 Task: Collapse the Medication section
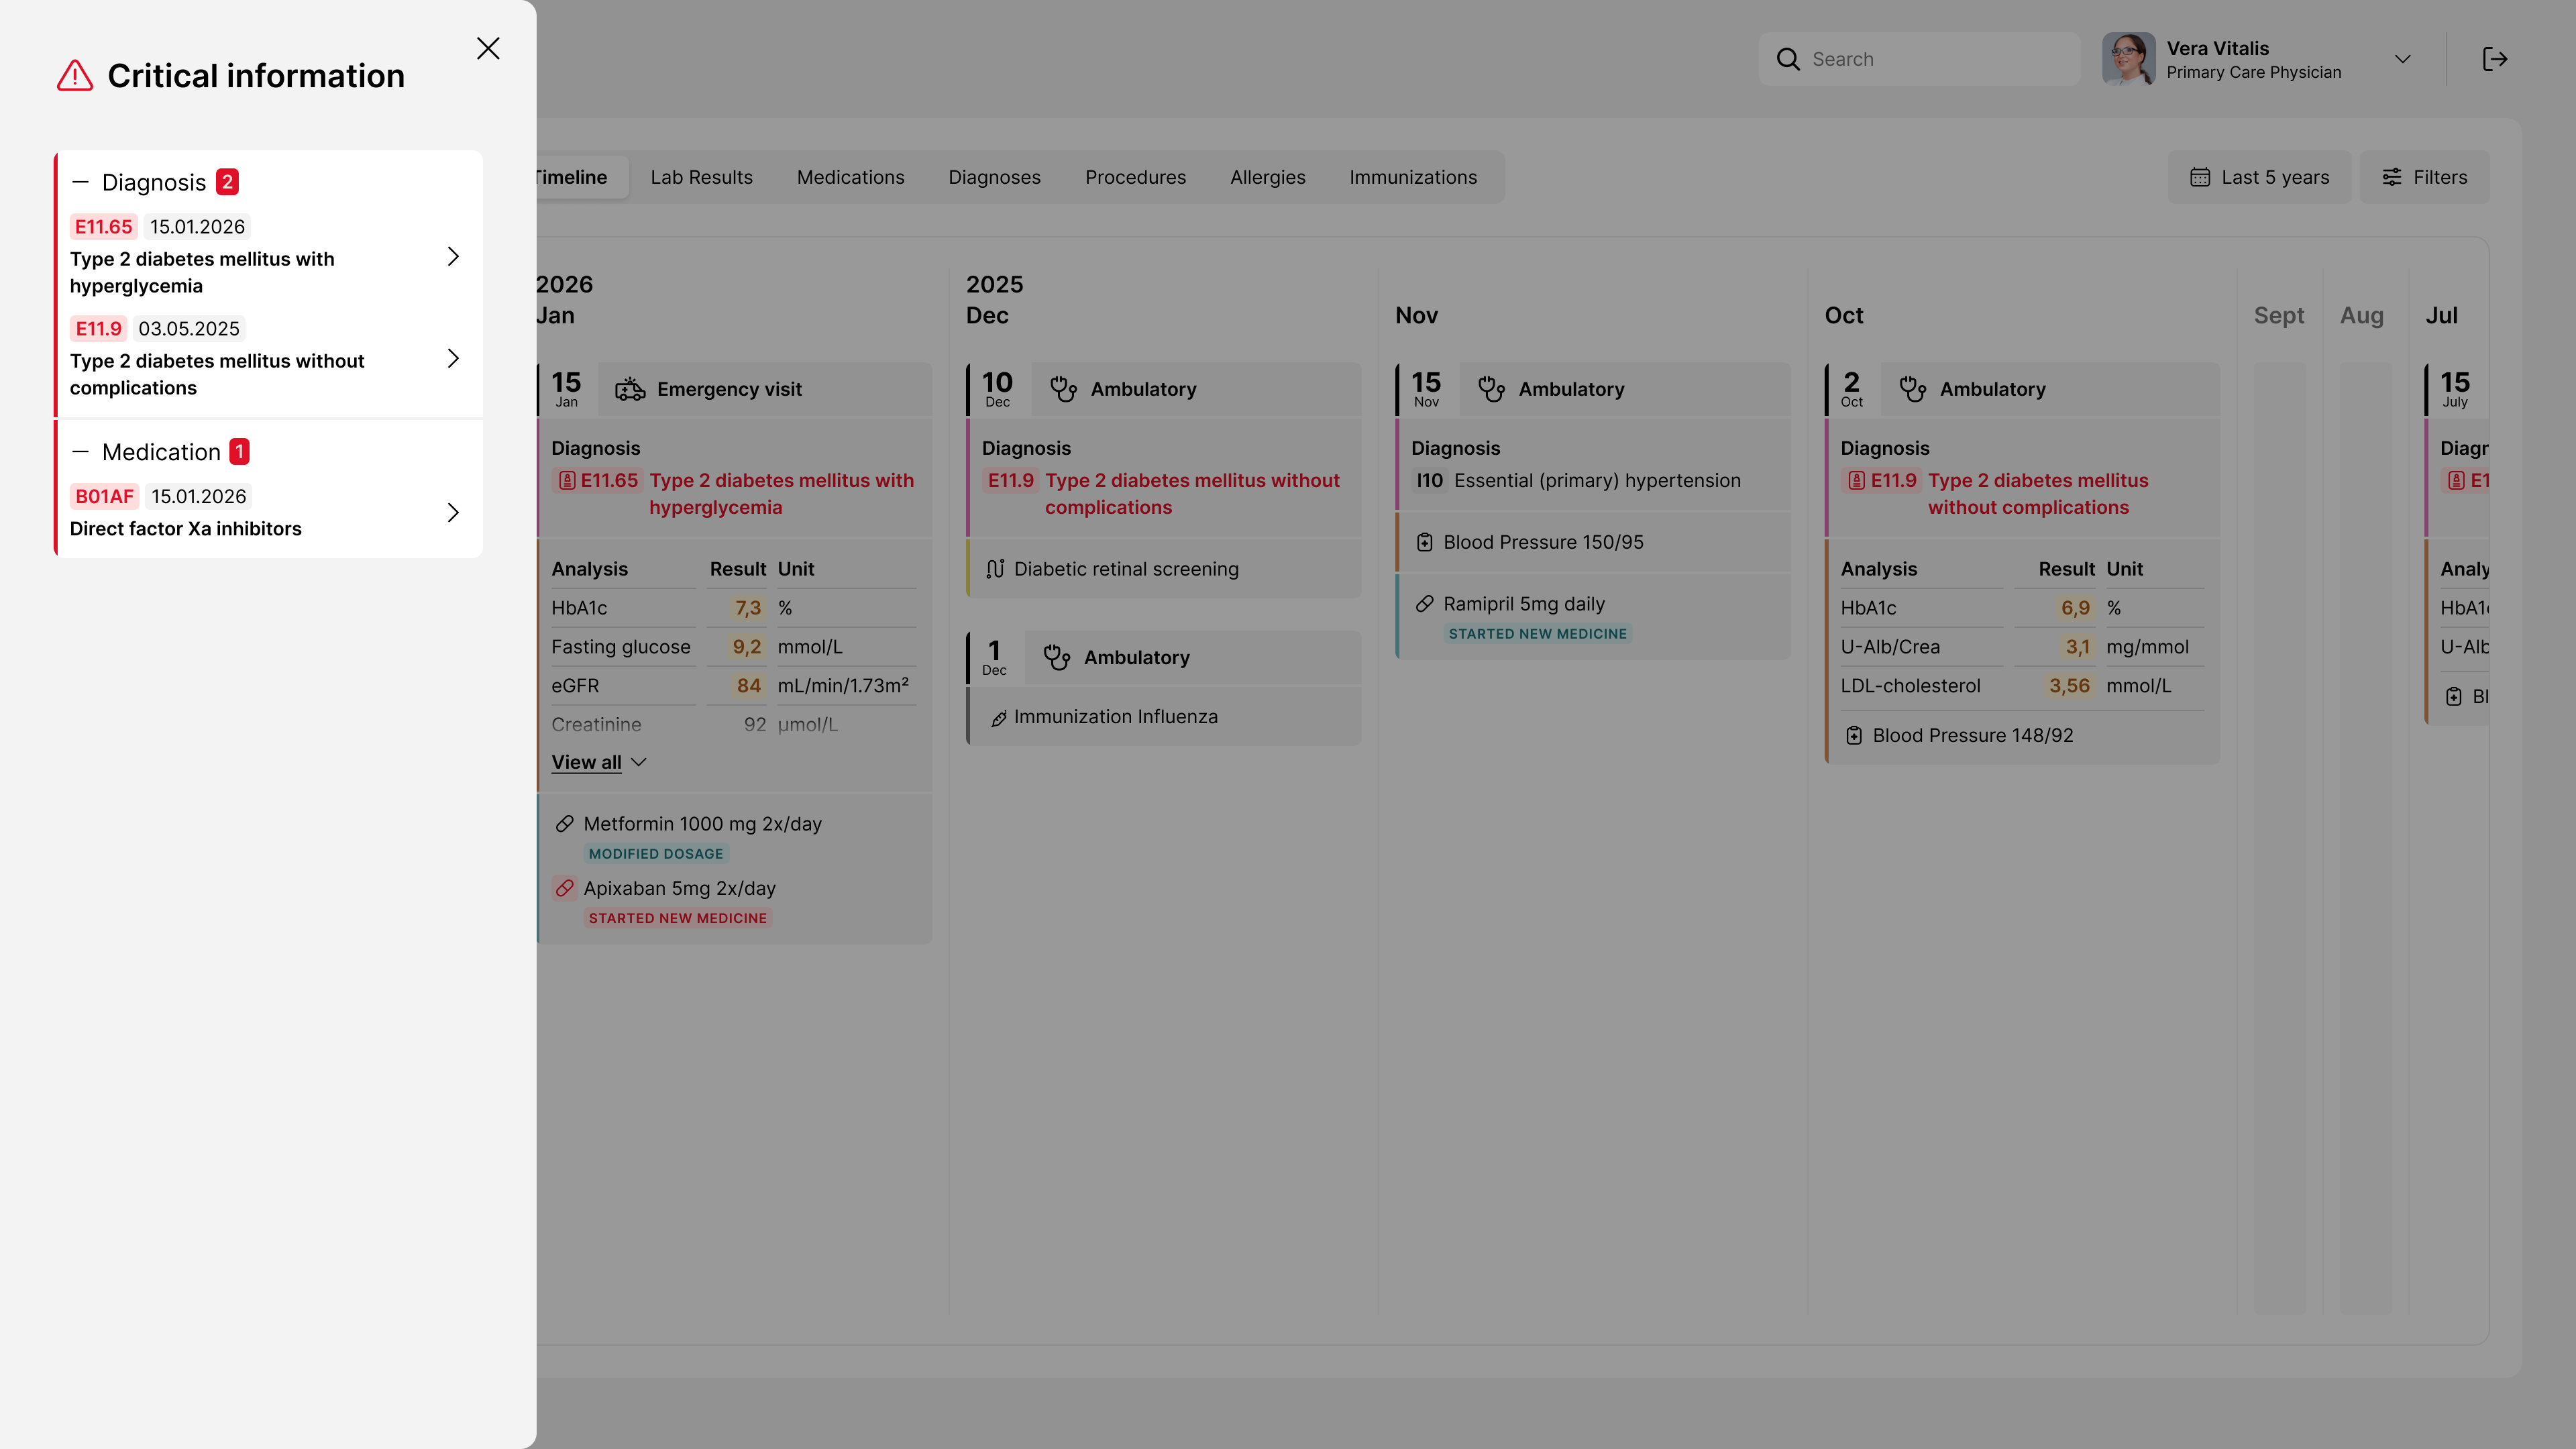pos(81,452)
